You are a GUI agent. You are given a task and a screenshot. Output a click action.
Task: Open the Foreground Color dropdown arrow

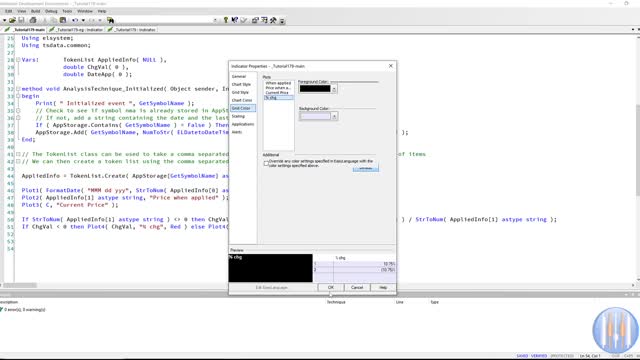coord(334,89)
